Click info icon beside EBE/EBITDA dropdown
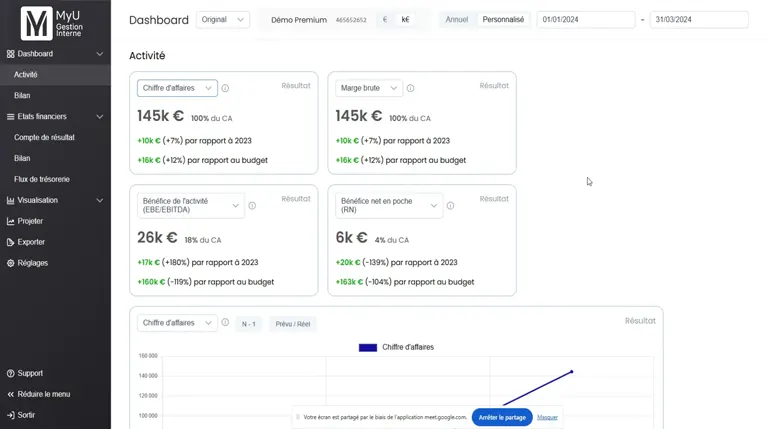The width and height of the screenshot is (768, 429). click(252, 206)
